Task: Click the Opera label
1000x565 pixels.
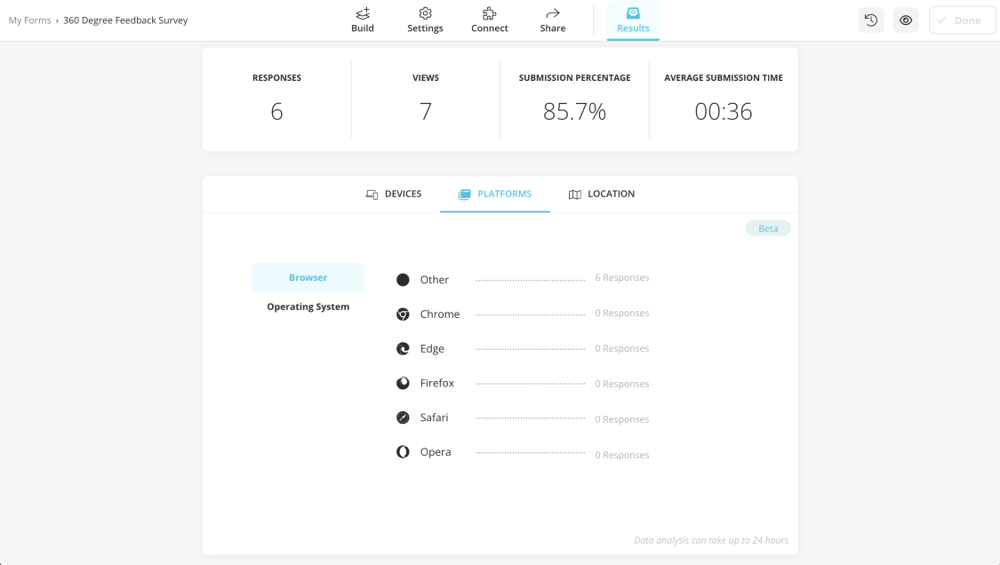Action: point(436,452)
